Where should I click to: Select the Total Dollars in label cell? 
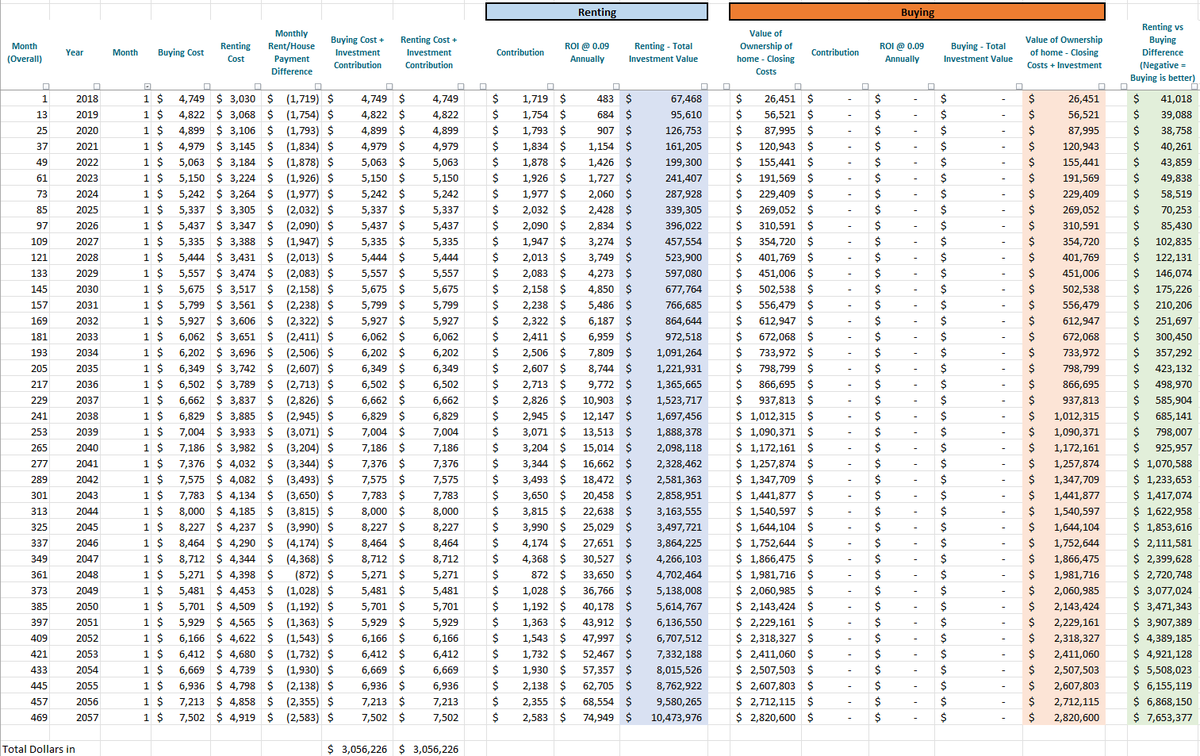click(39, 748)
